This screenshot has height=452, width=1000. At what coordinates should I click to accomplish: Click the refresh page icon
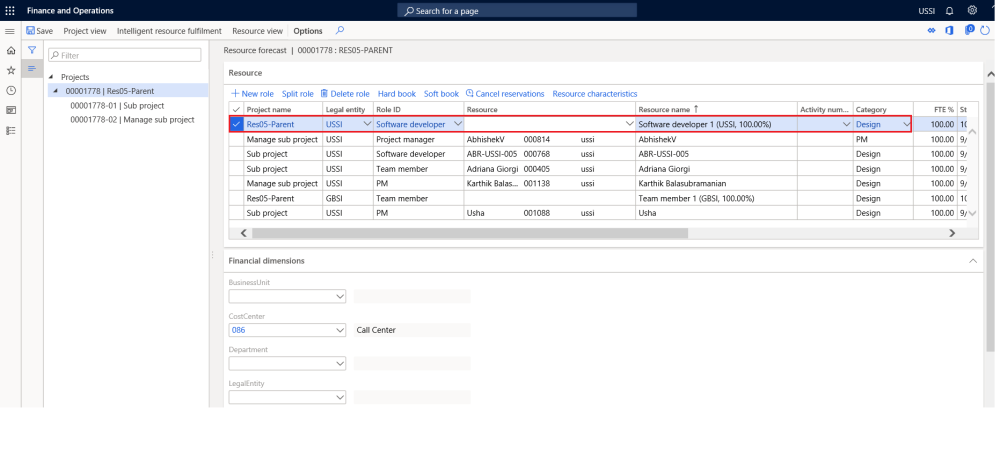(x=984, y=31)
